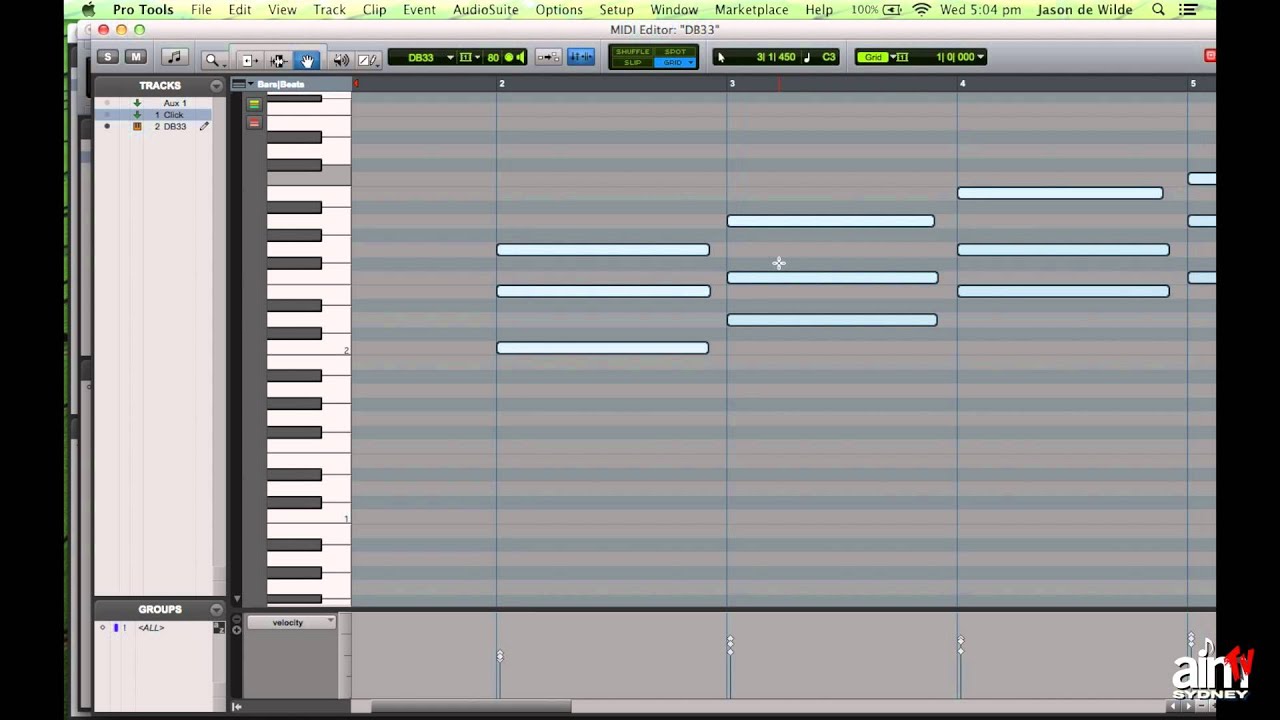Remove the velocity lane with minus button

(x=237, y=619)
